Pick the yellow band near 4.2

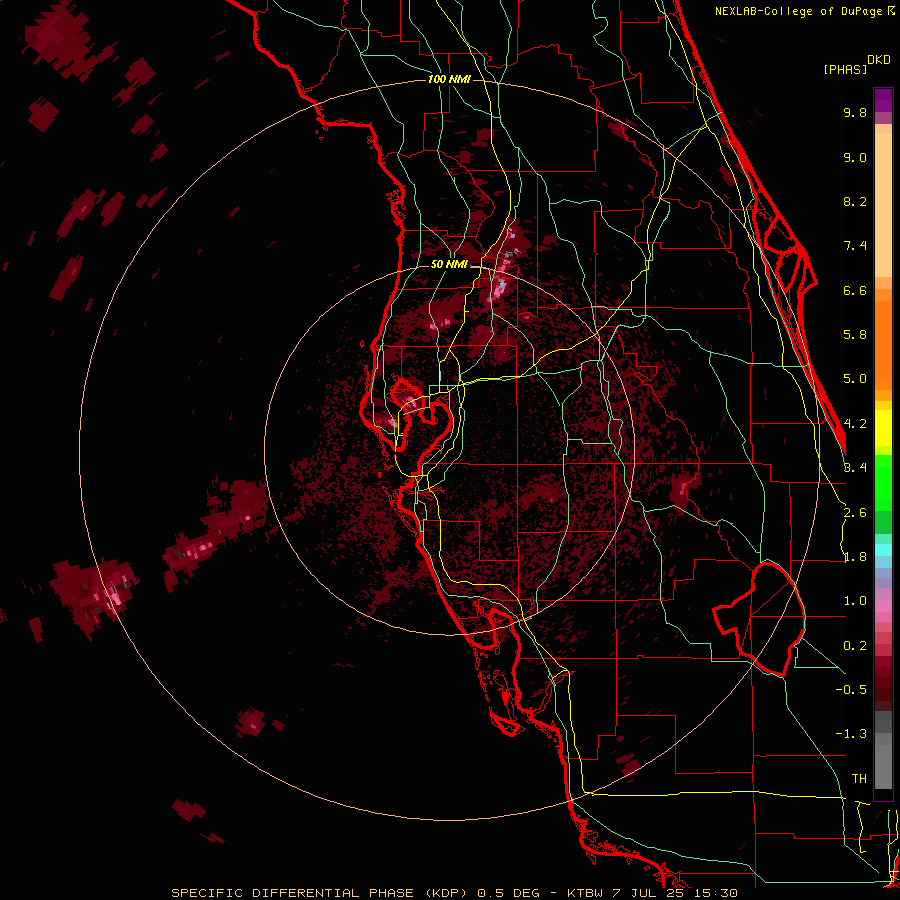pos(883,428)
